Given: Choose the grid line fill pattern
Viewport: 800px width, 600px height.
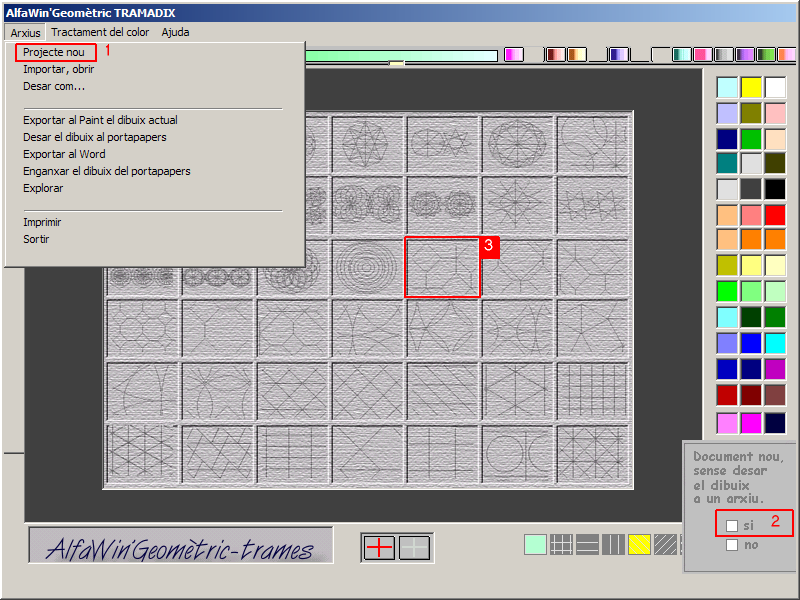Looking at the screenshot, I should [x=561, y=544].
